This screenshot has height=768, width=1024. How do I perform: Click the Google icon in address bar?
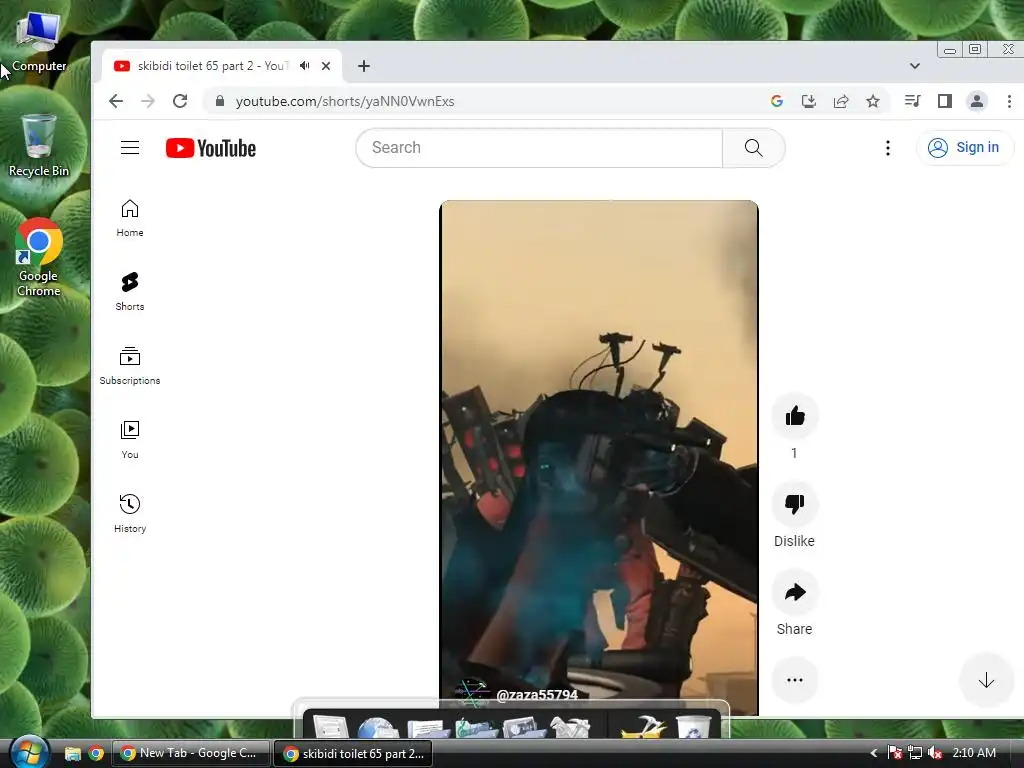click(x=776, y=101)
